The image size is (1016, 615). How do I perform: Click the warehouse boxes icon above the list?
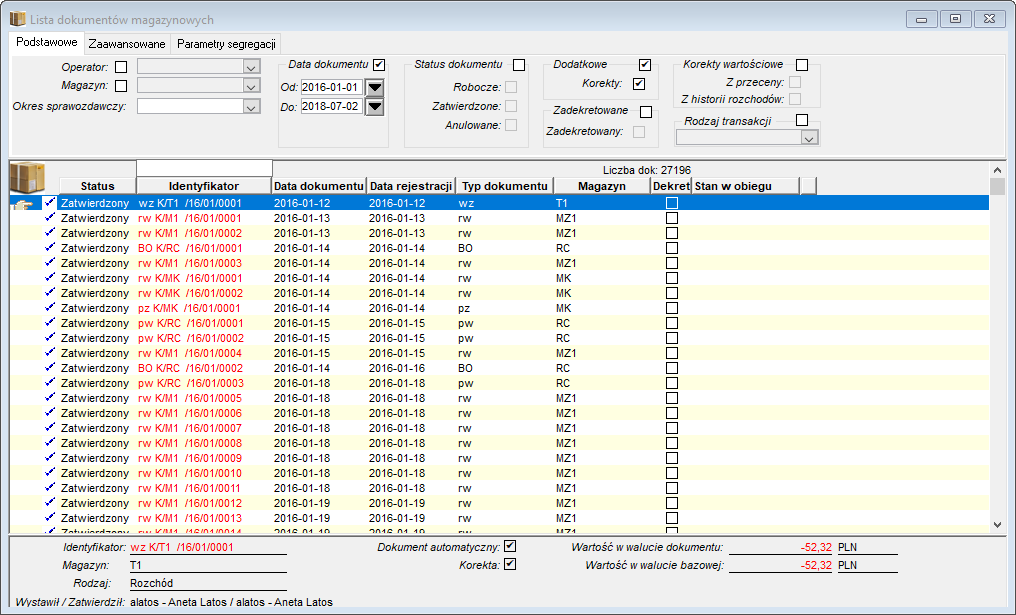27,178
